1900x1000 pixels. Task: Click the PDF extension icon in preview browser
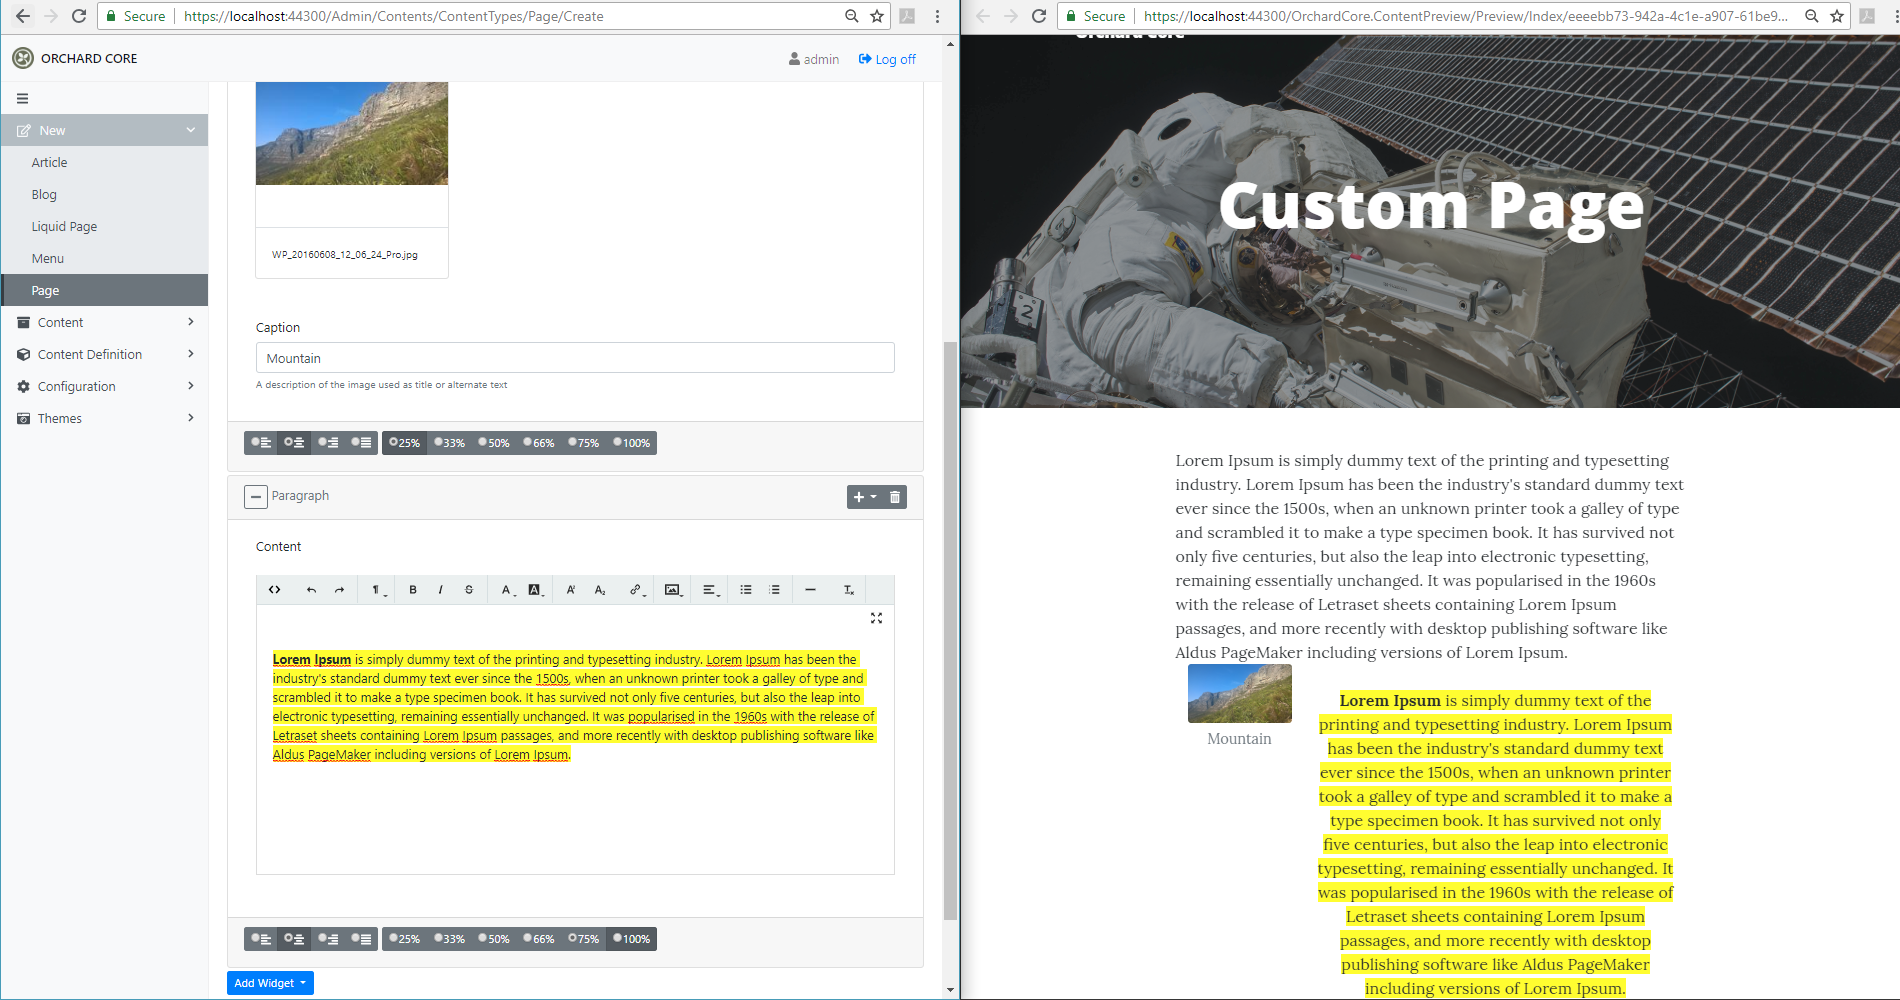coord(1867,16)
